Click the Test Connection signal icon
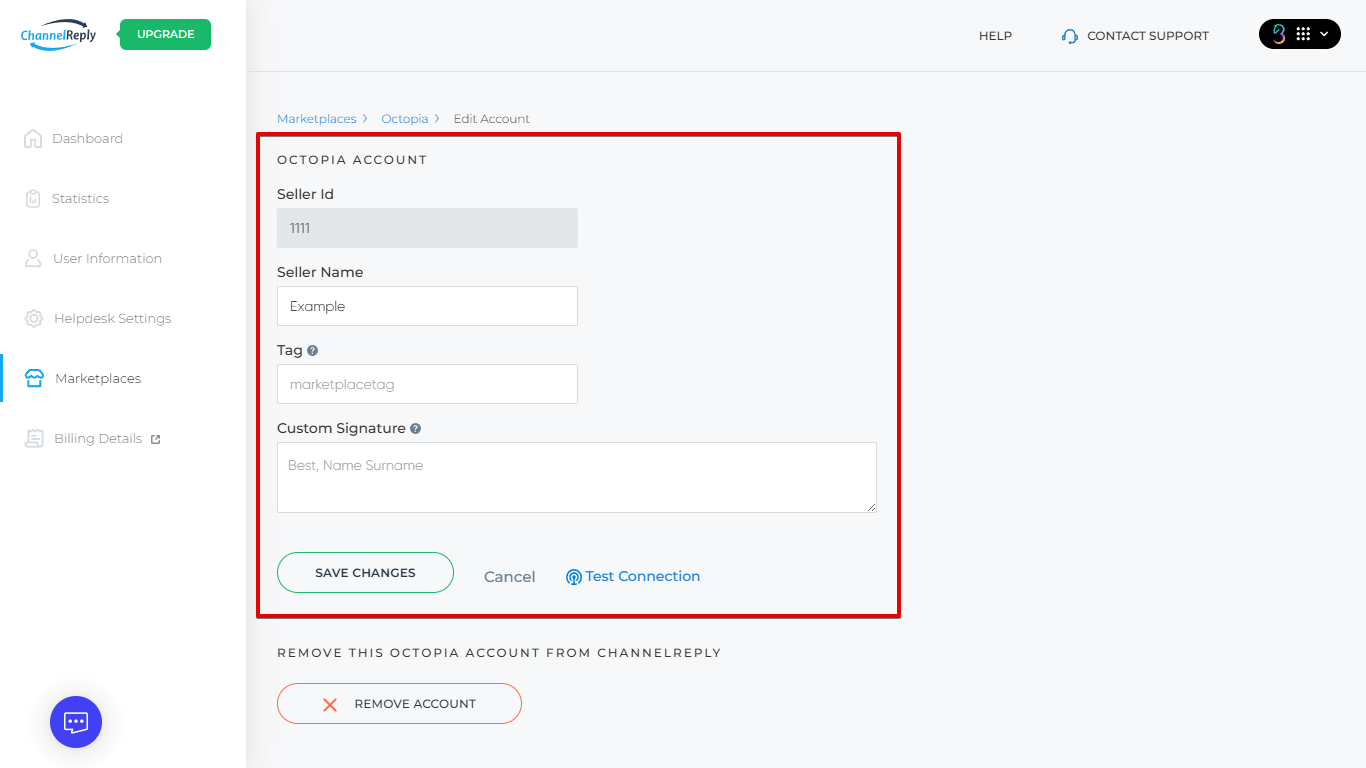1366x768 pixels. 574,577
